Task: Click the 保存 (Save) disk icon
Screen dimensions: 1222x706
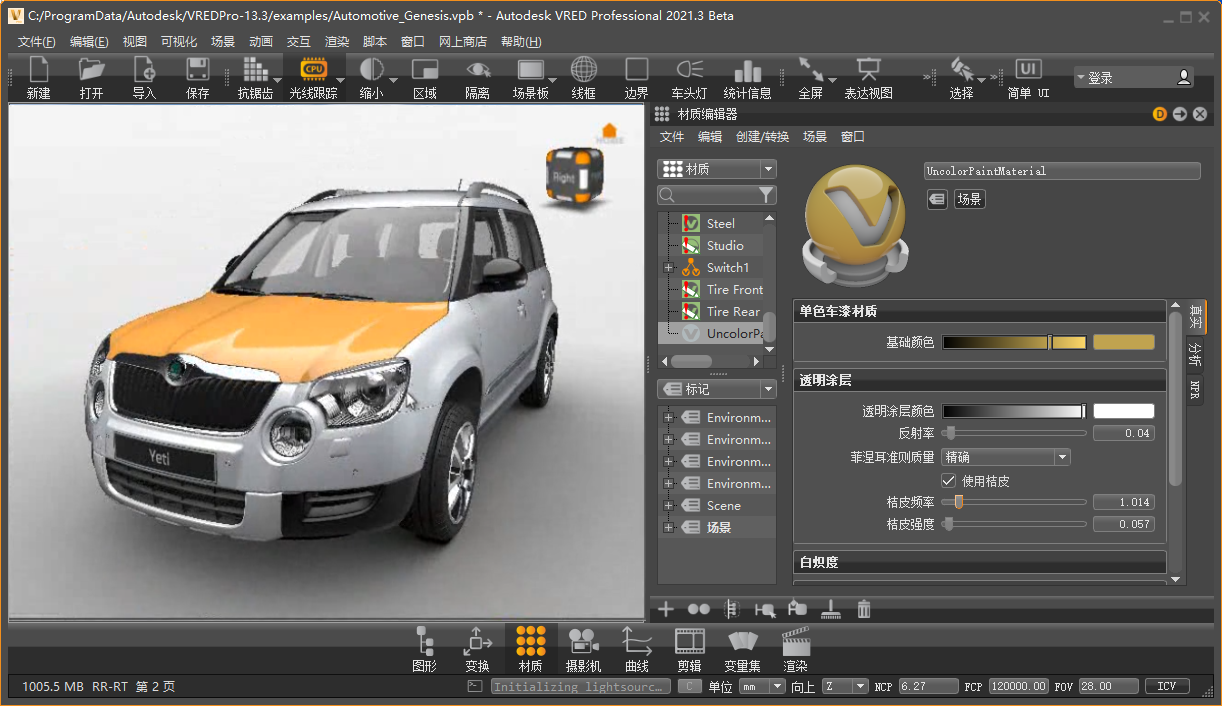Action: (198, 70)
